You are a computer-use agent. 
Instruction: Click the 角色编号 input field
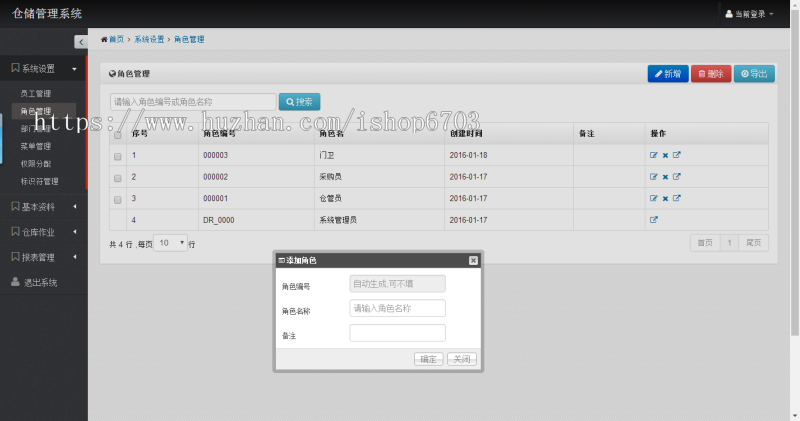click(397, 284)
